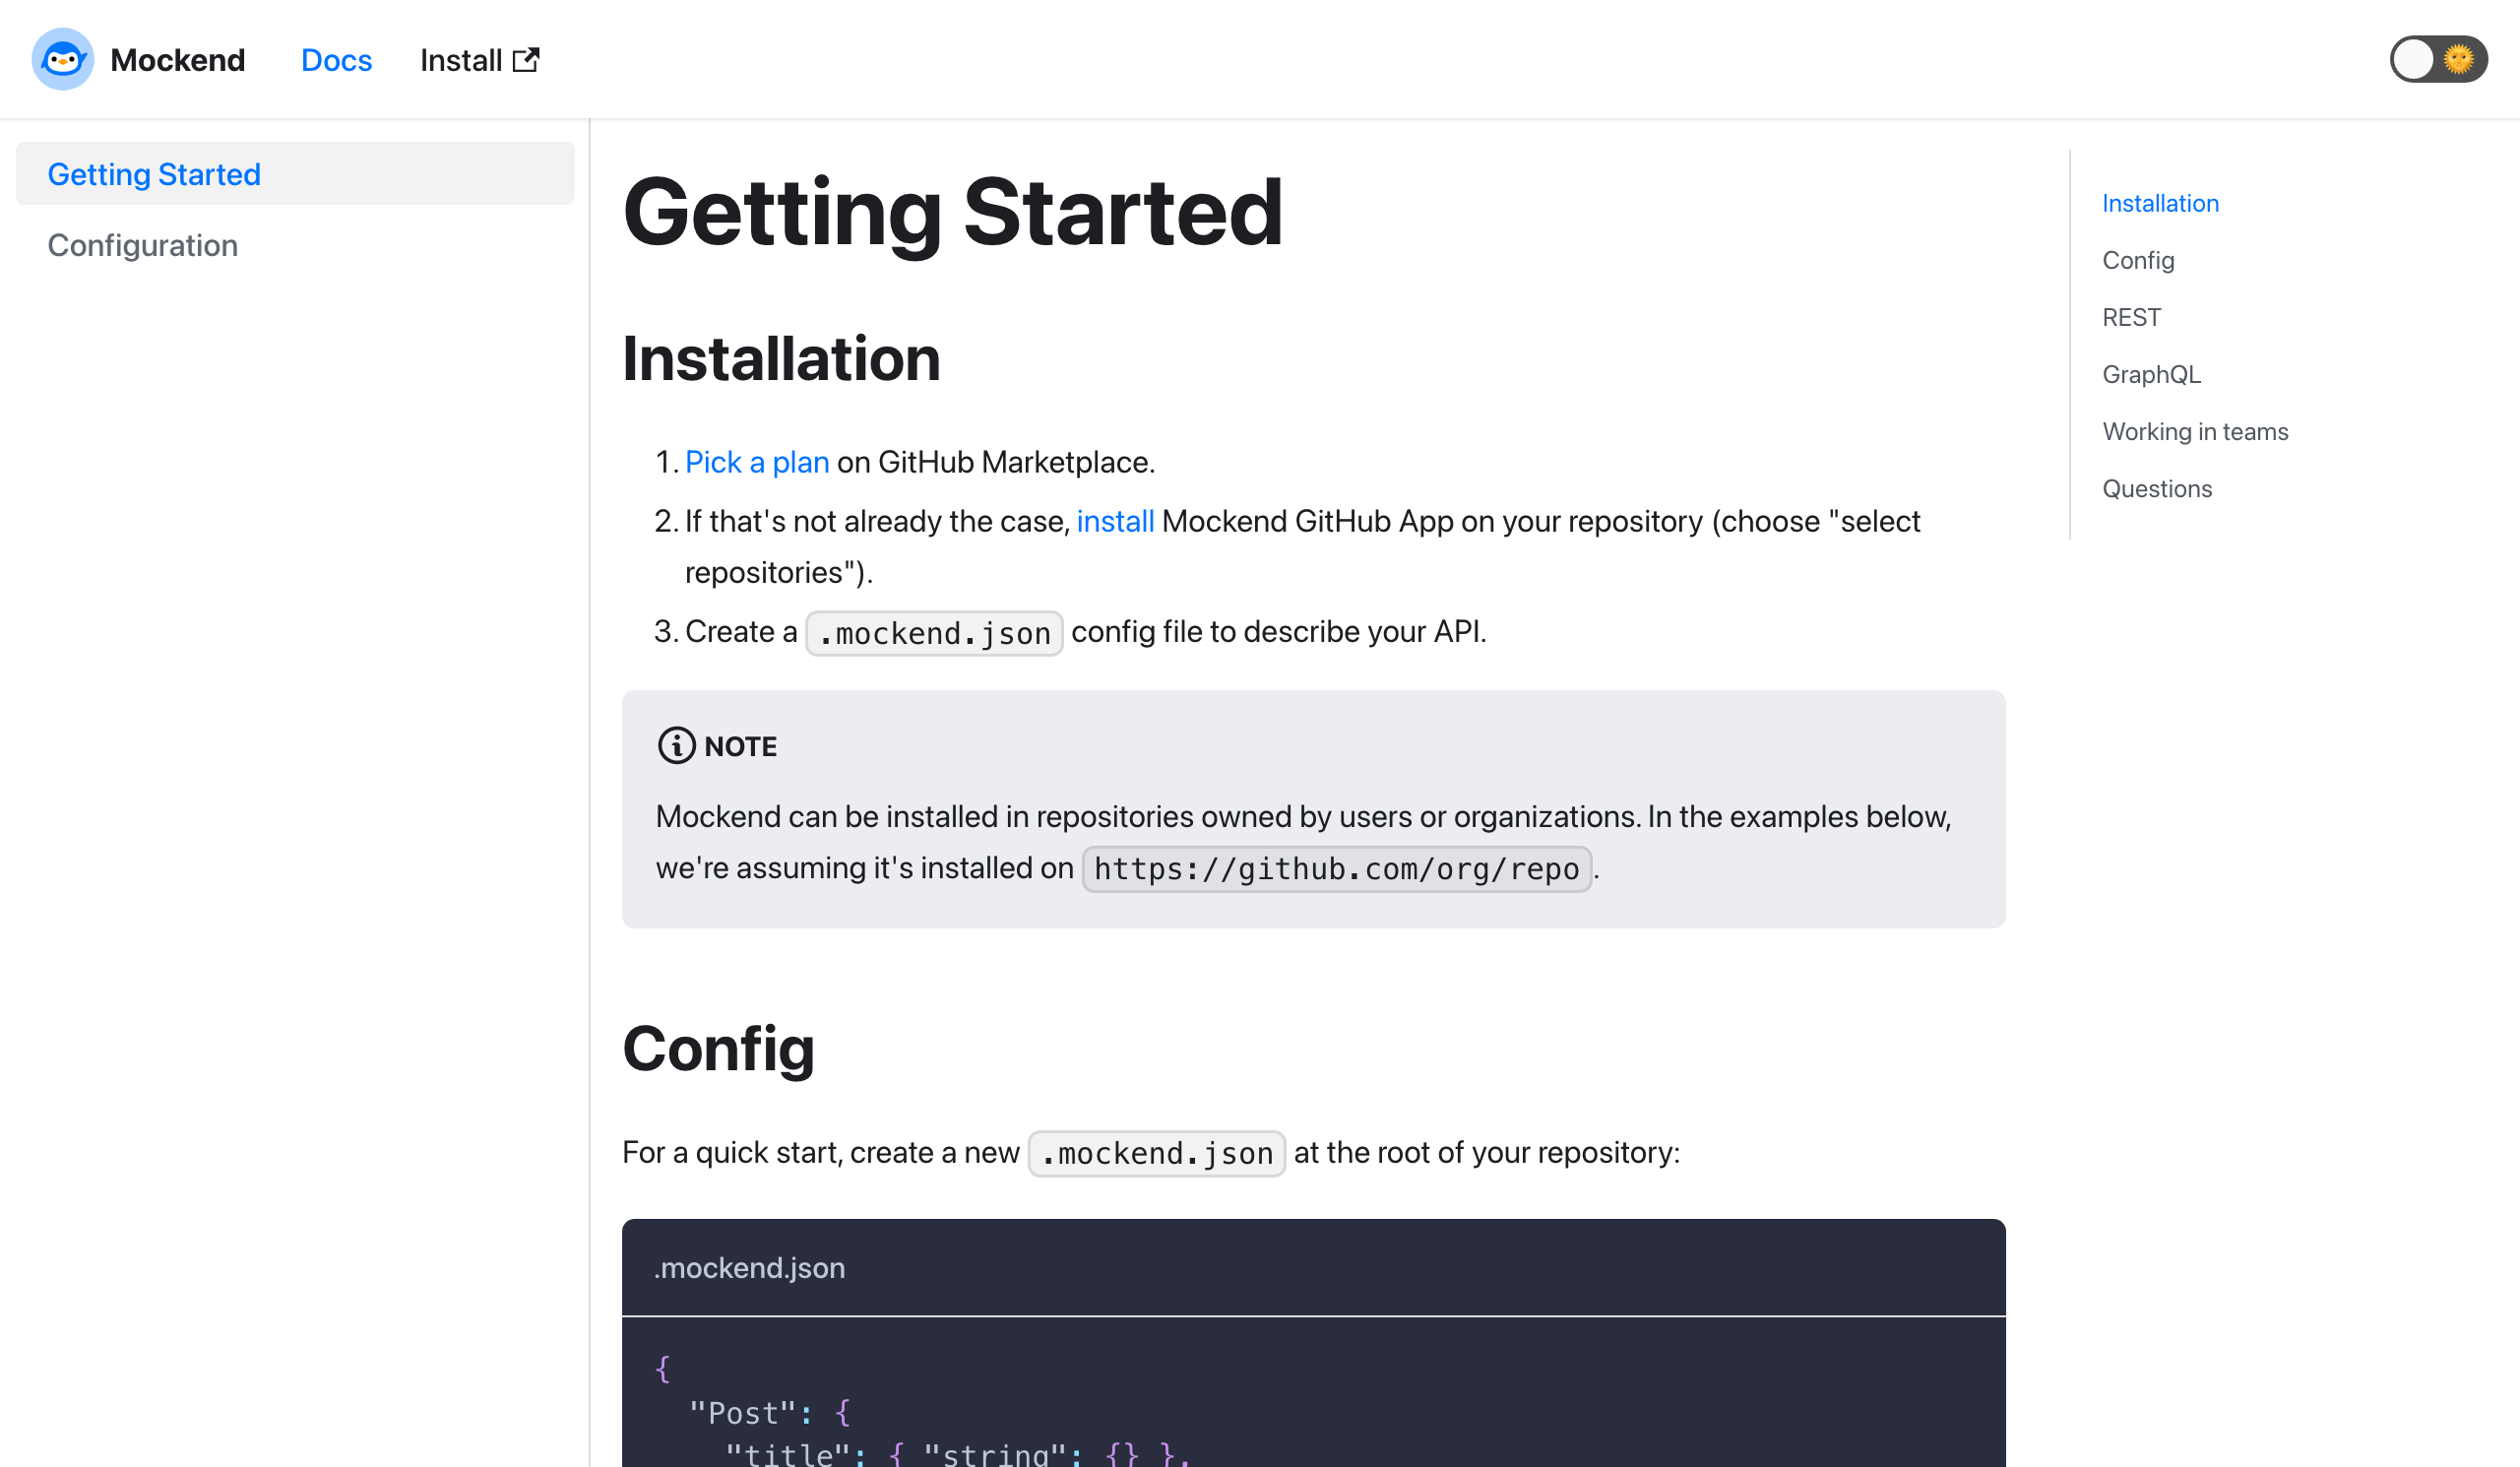
Task: Open the Install navigation link
Action: point(479,60)
